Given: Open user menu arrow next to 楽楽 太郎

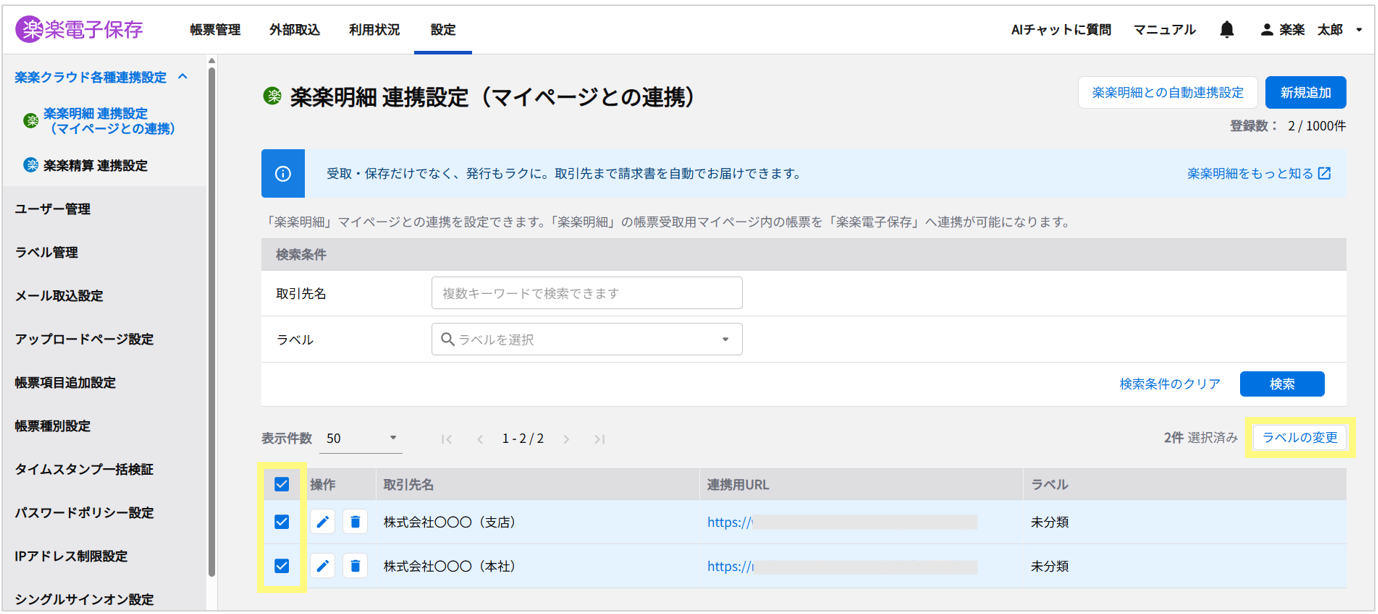Looking at the screenshot, I should click(x=1359, y=30).
